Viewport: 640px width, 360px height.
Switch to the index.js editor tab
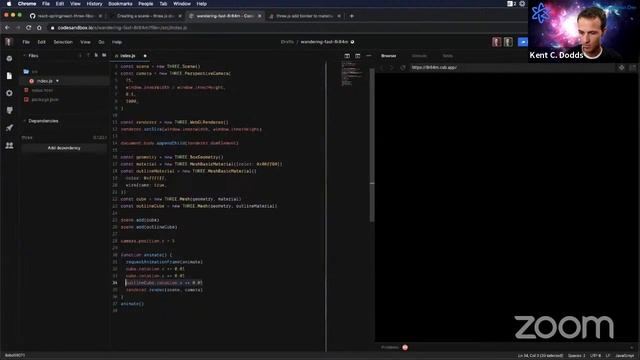[127, 56]
